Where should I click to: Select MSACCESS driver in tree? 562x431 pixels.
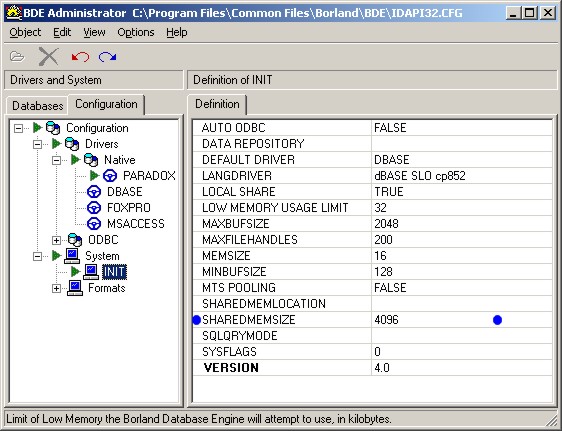[x=135, y=224]
